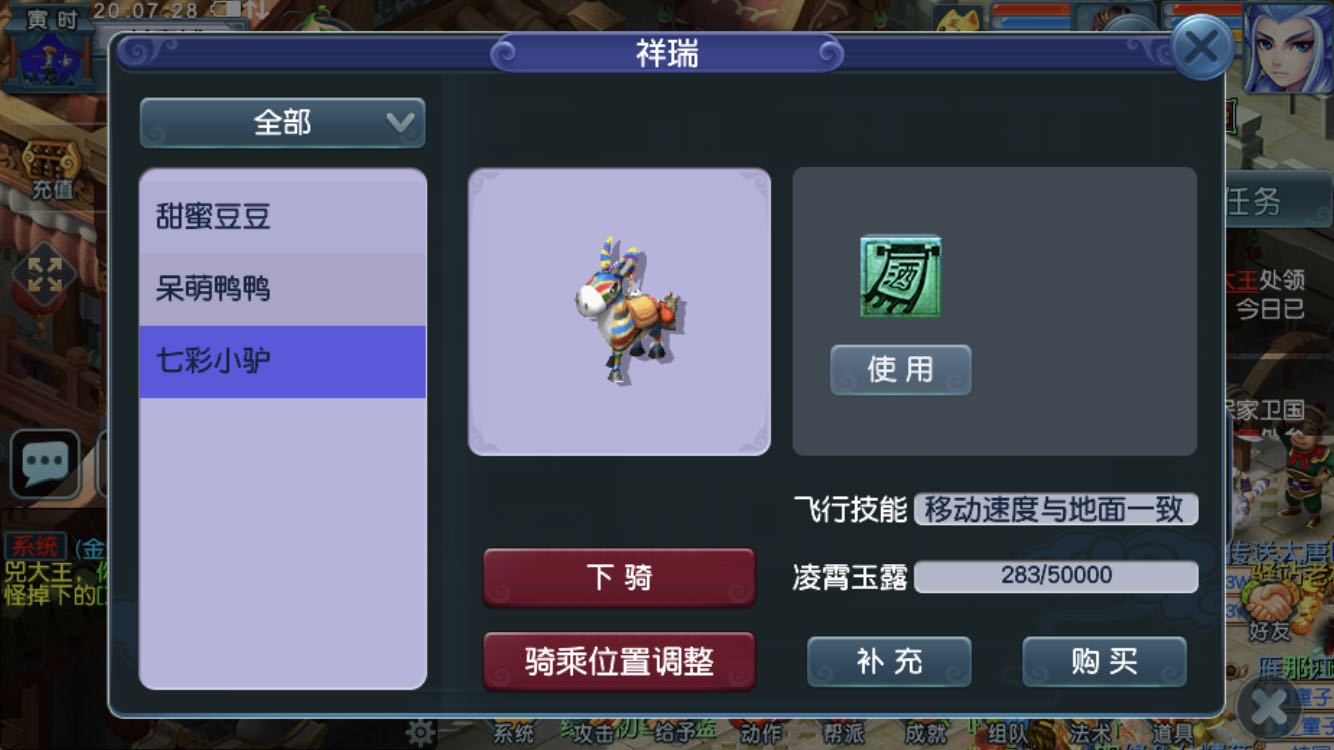Select 呆萌鸭鸭 in the mount list
Image resolution: width=1334 pixels, height=750 pixels.
click(x=283, y=289)
